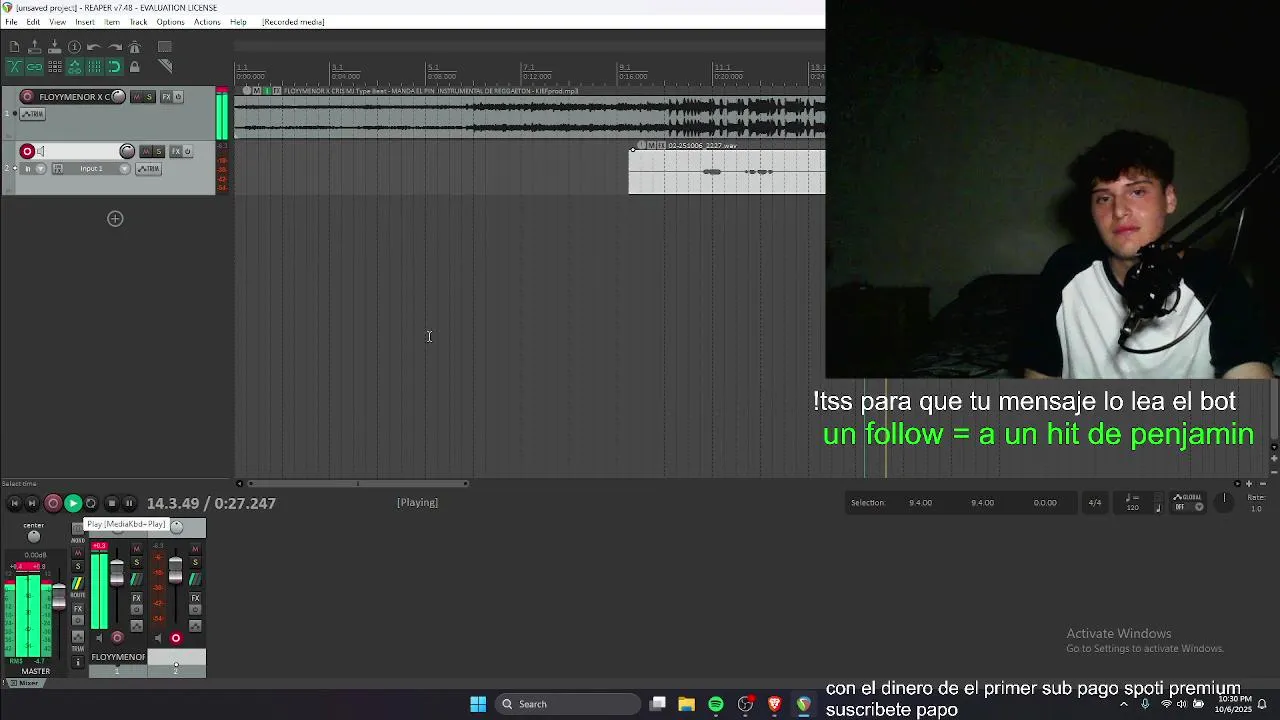Open the Insert menu
Image resolution: width=1280 pixels, height=720 pixels.
(85, 22)
